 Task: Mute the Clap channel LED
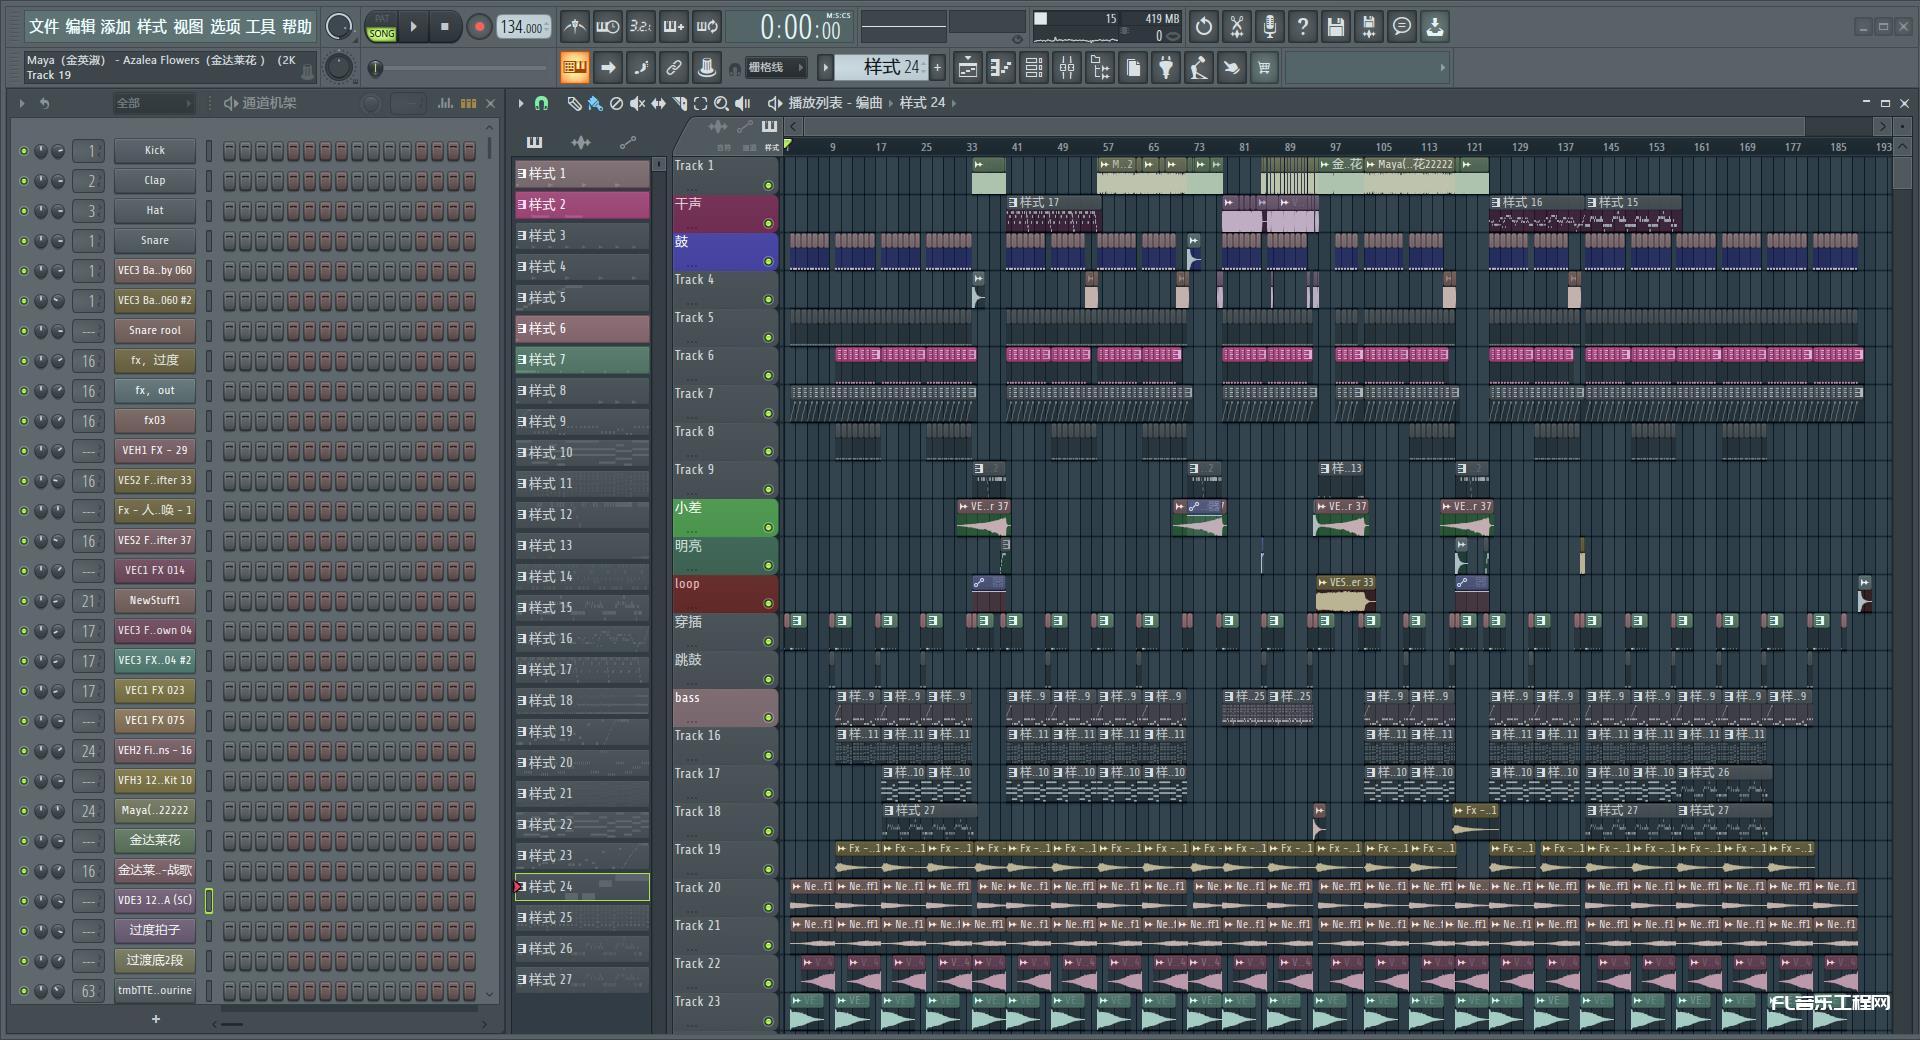tap(24, 181)
